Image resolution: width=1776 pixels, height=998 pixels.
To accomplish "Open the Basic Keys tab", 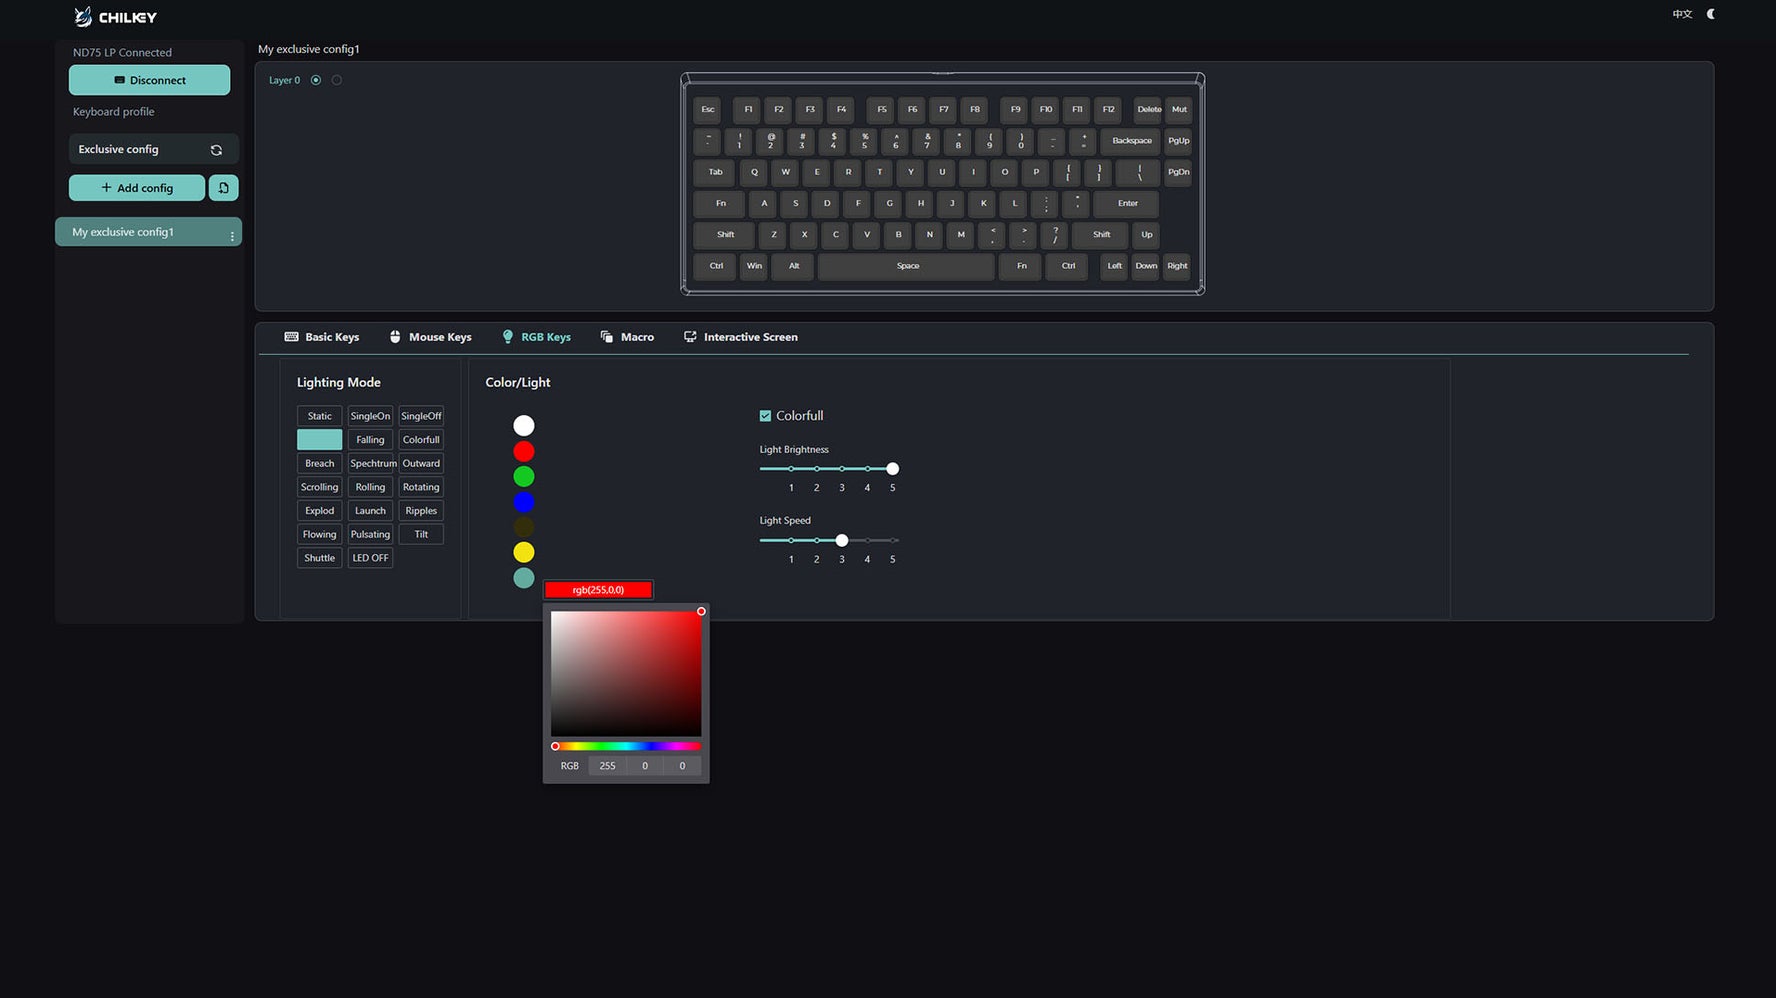I will point(322,337).
